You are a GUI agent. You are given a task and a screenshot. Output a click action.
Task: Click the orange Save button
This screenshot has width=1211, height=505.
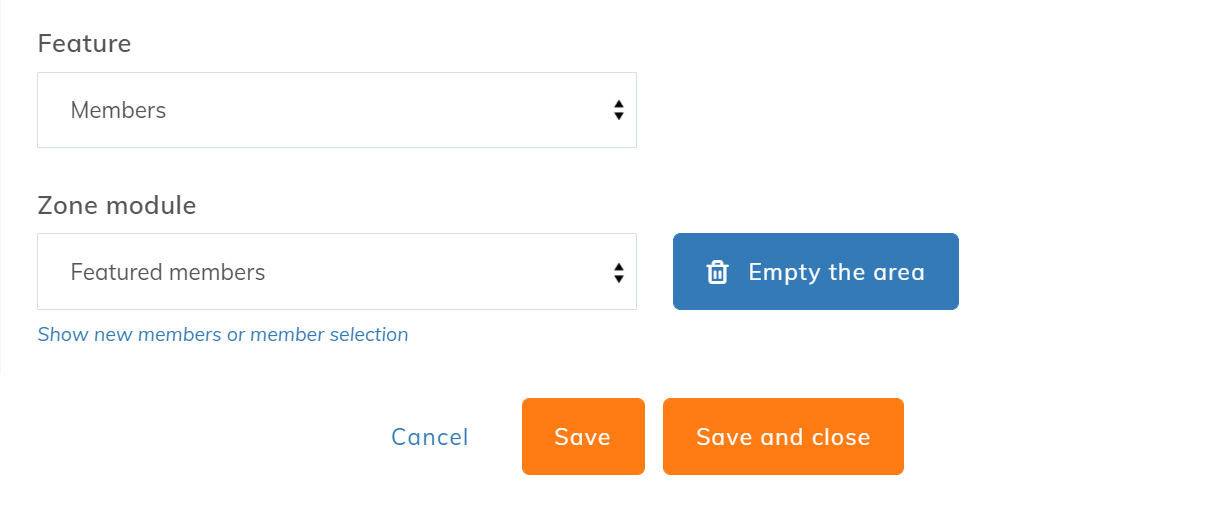tap(583, 437)
